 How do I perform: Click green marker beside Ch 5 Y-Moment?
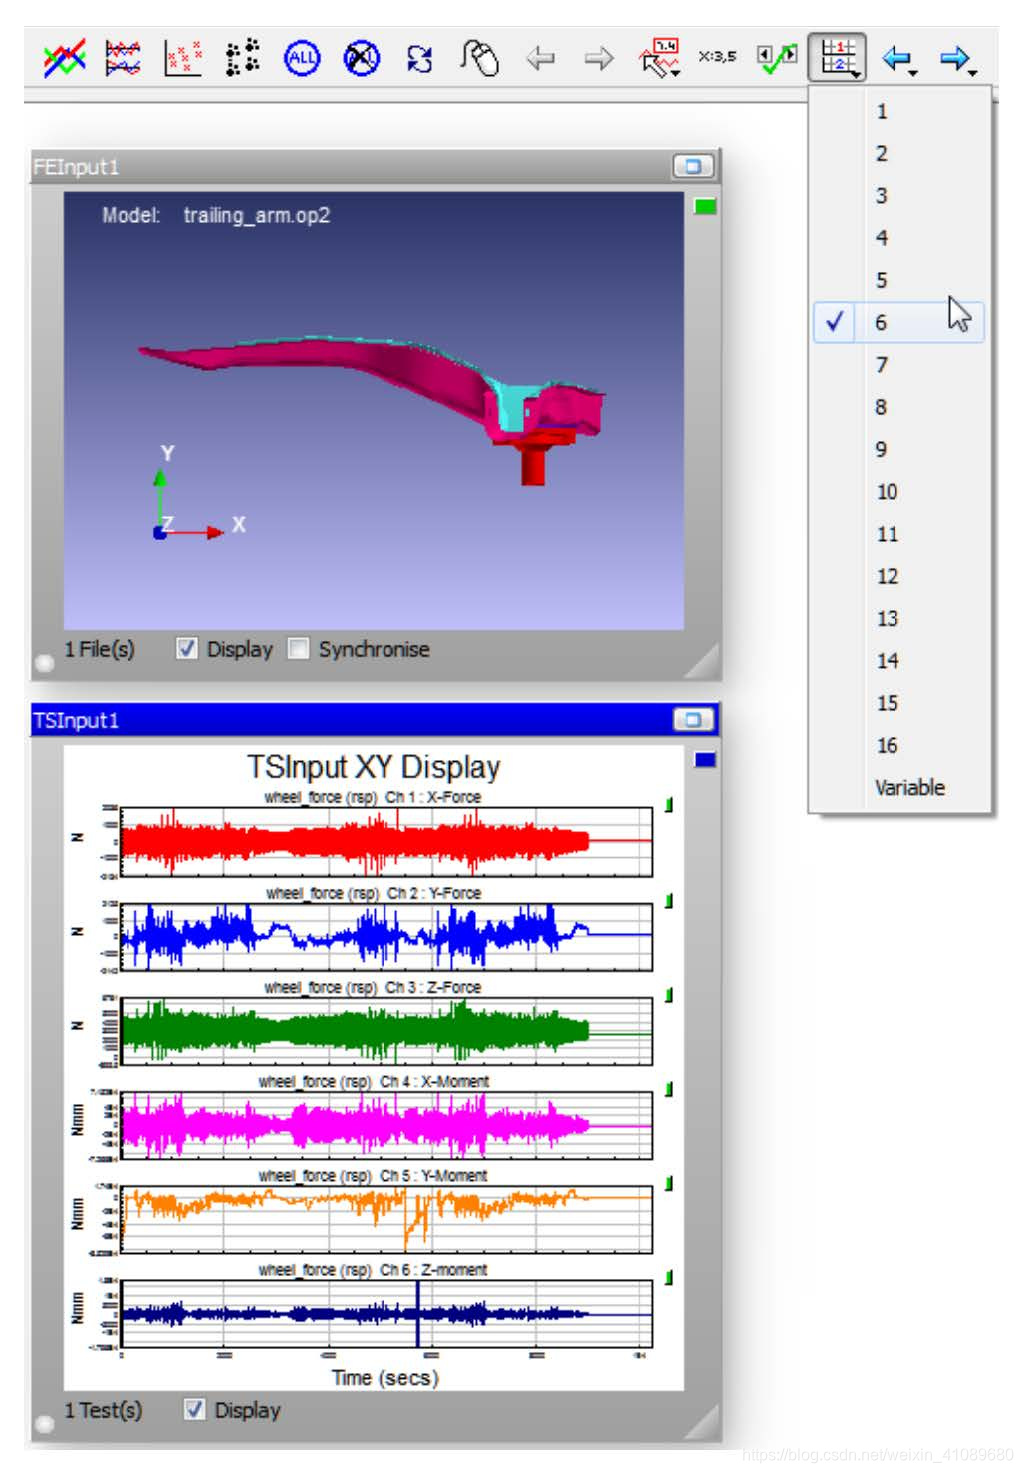(668, 1183)
